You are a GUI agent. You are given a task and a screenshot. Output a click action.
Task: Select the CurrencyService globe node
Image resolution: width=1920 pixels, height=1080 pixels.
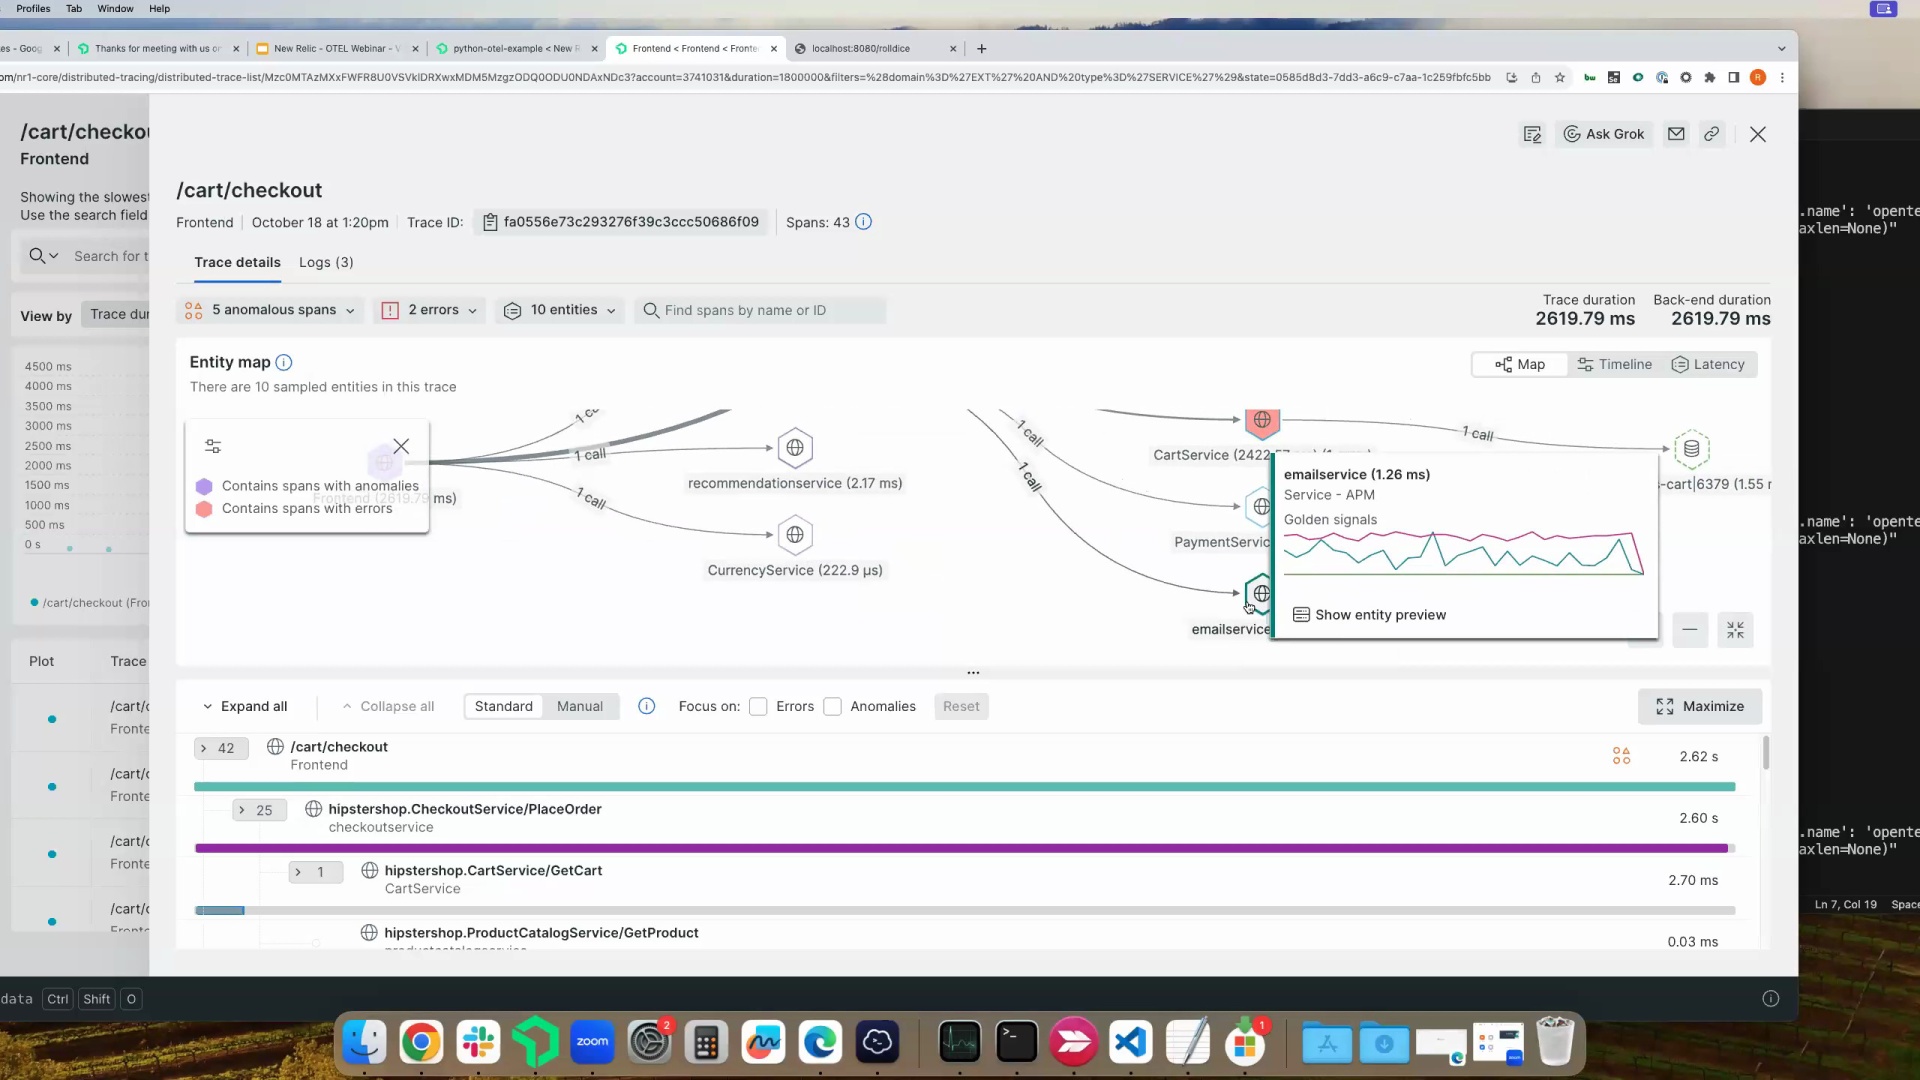coord(795,535)
